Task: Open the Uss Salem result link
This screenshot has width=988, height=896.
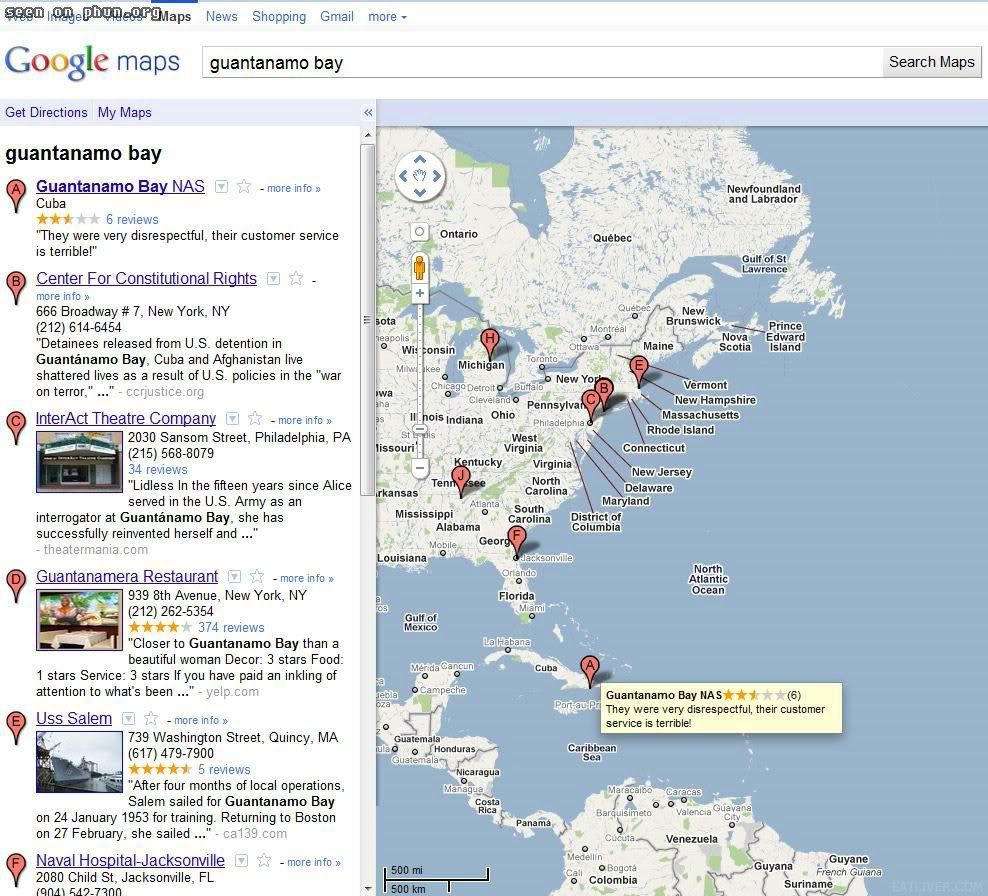Action: click(74, 719)
